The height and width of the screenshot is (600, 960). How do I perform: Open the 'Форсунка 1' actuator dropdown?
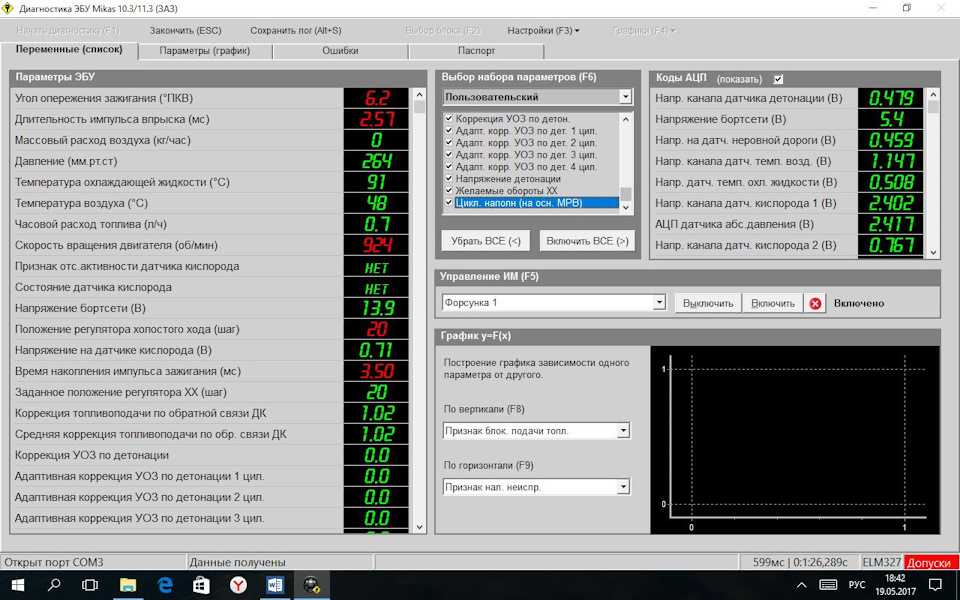(659, 302)
